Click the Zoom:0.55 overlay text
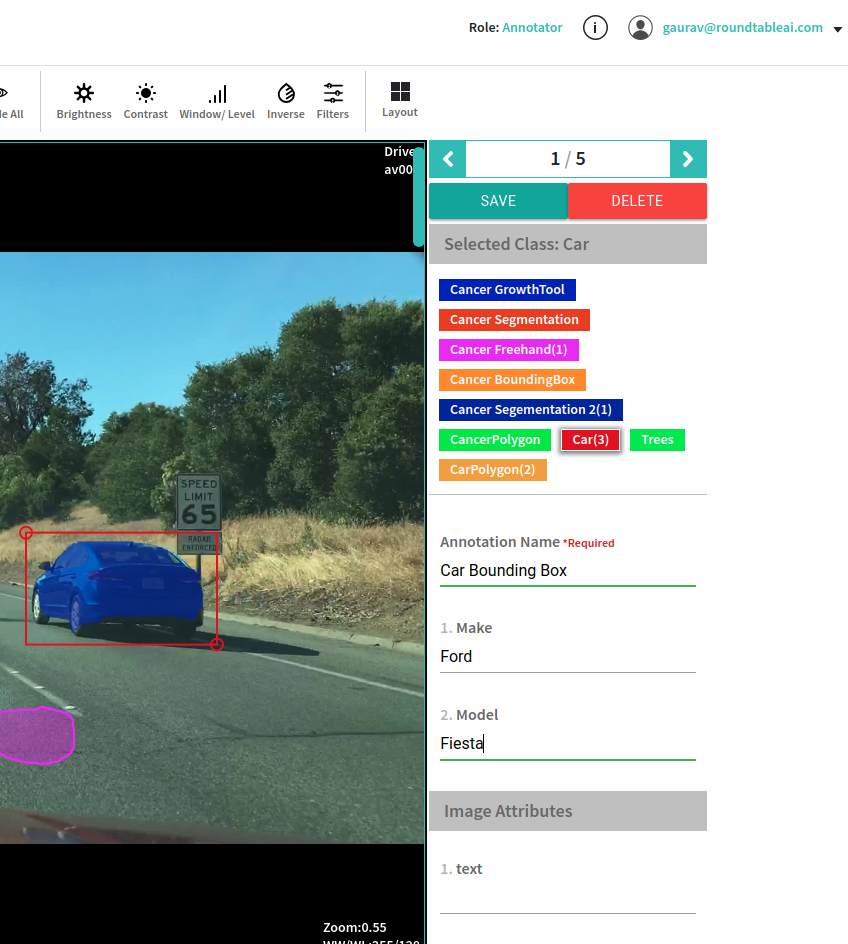Screen dimensions: 848x944 click(x=354, y=928)
